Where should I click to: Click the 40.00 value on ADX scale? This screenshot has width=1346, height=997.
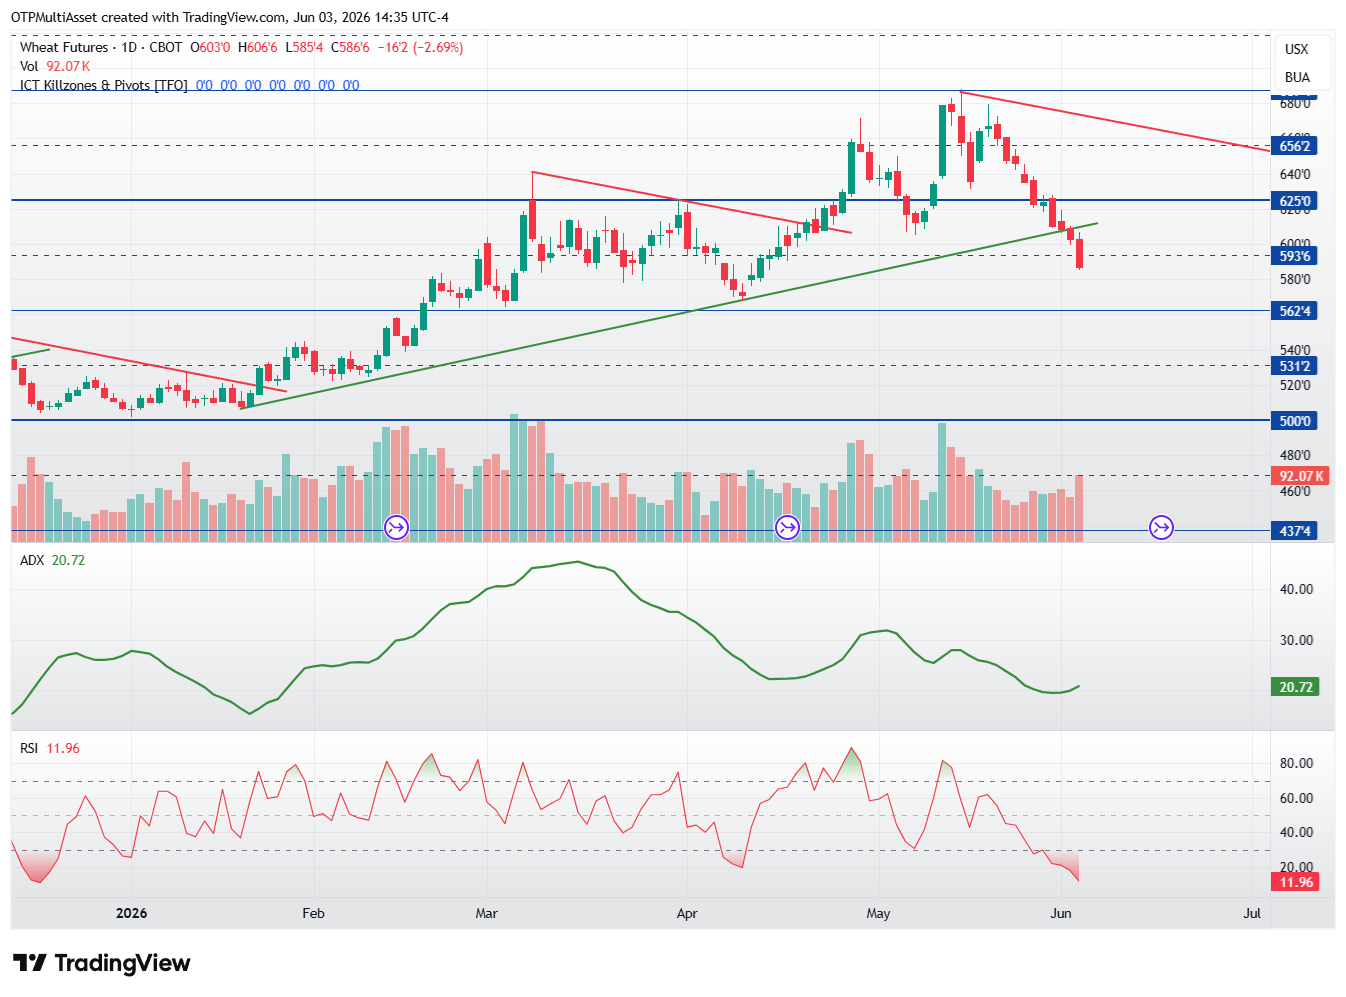point(1297,589)
